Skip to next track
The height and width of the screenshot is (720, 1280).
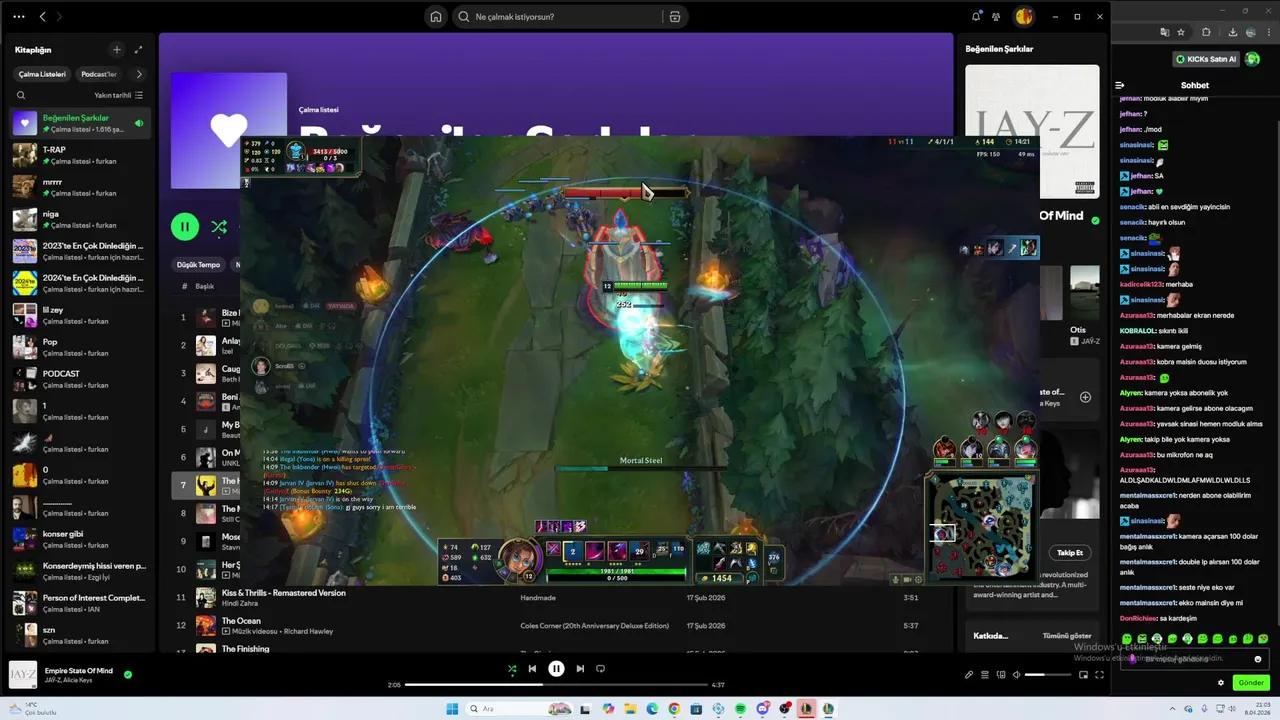tap(580, 669)
